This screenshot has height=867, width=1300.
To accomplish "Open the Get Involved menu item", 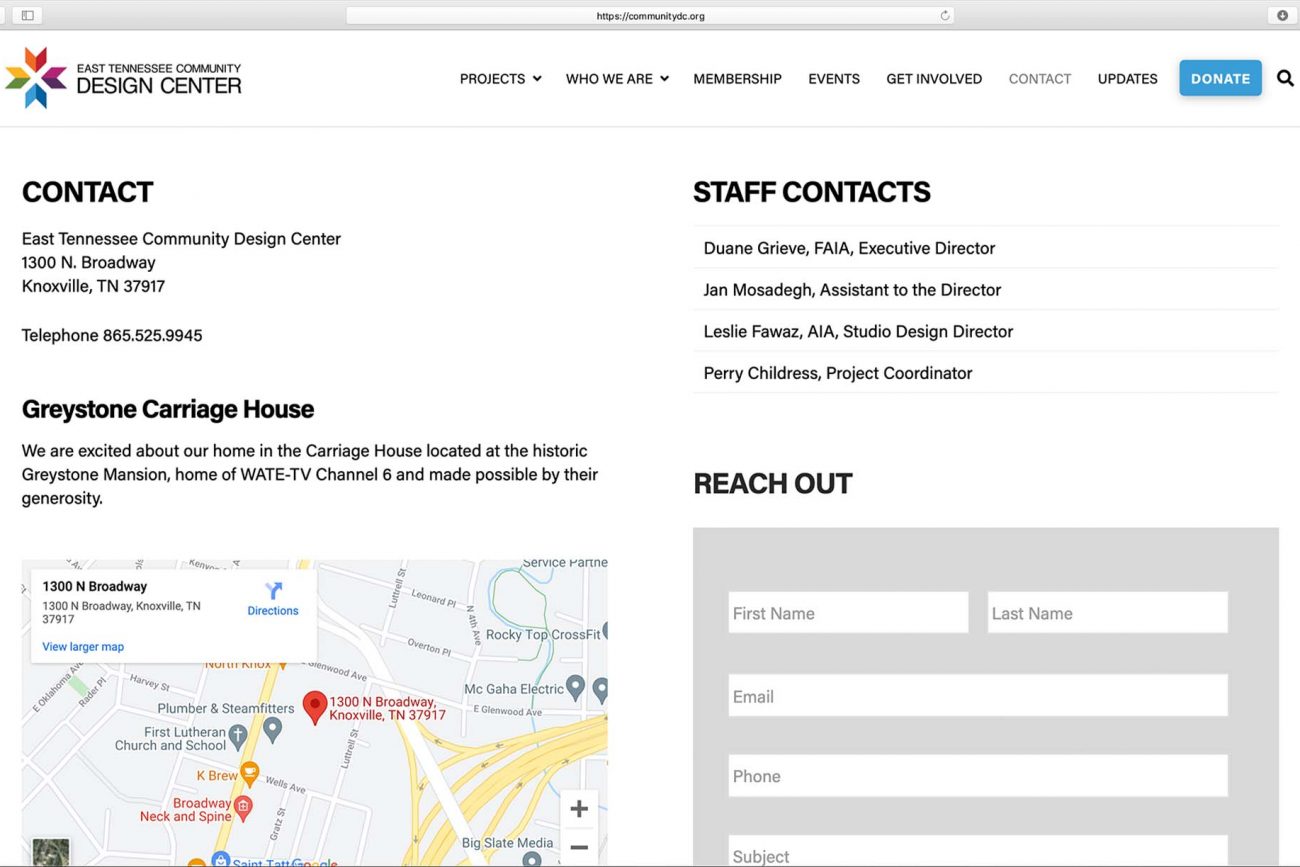I will 933,79.
